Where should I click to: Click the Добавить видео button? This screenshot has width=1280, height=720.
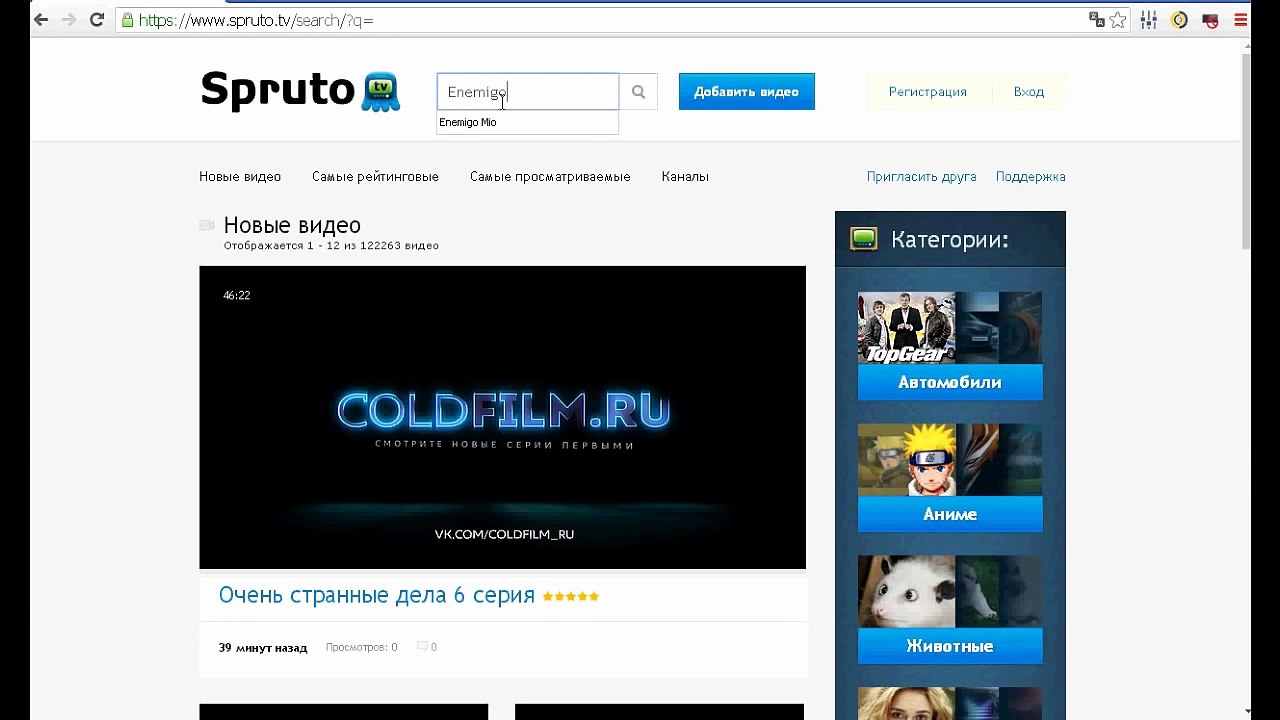(747, 92)
